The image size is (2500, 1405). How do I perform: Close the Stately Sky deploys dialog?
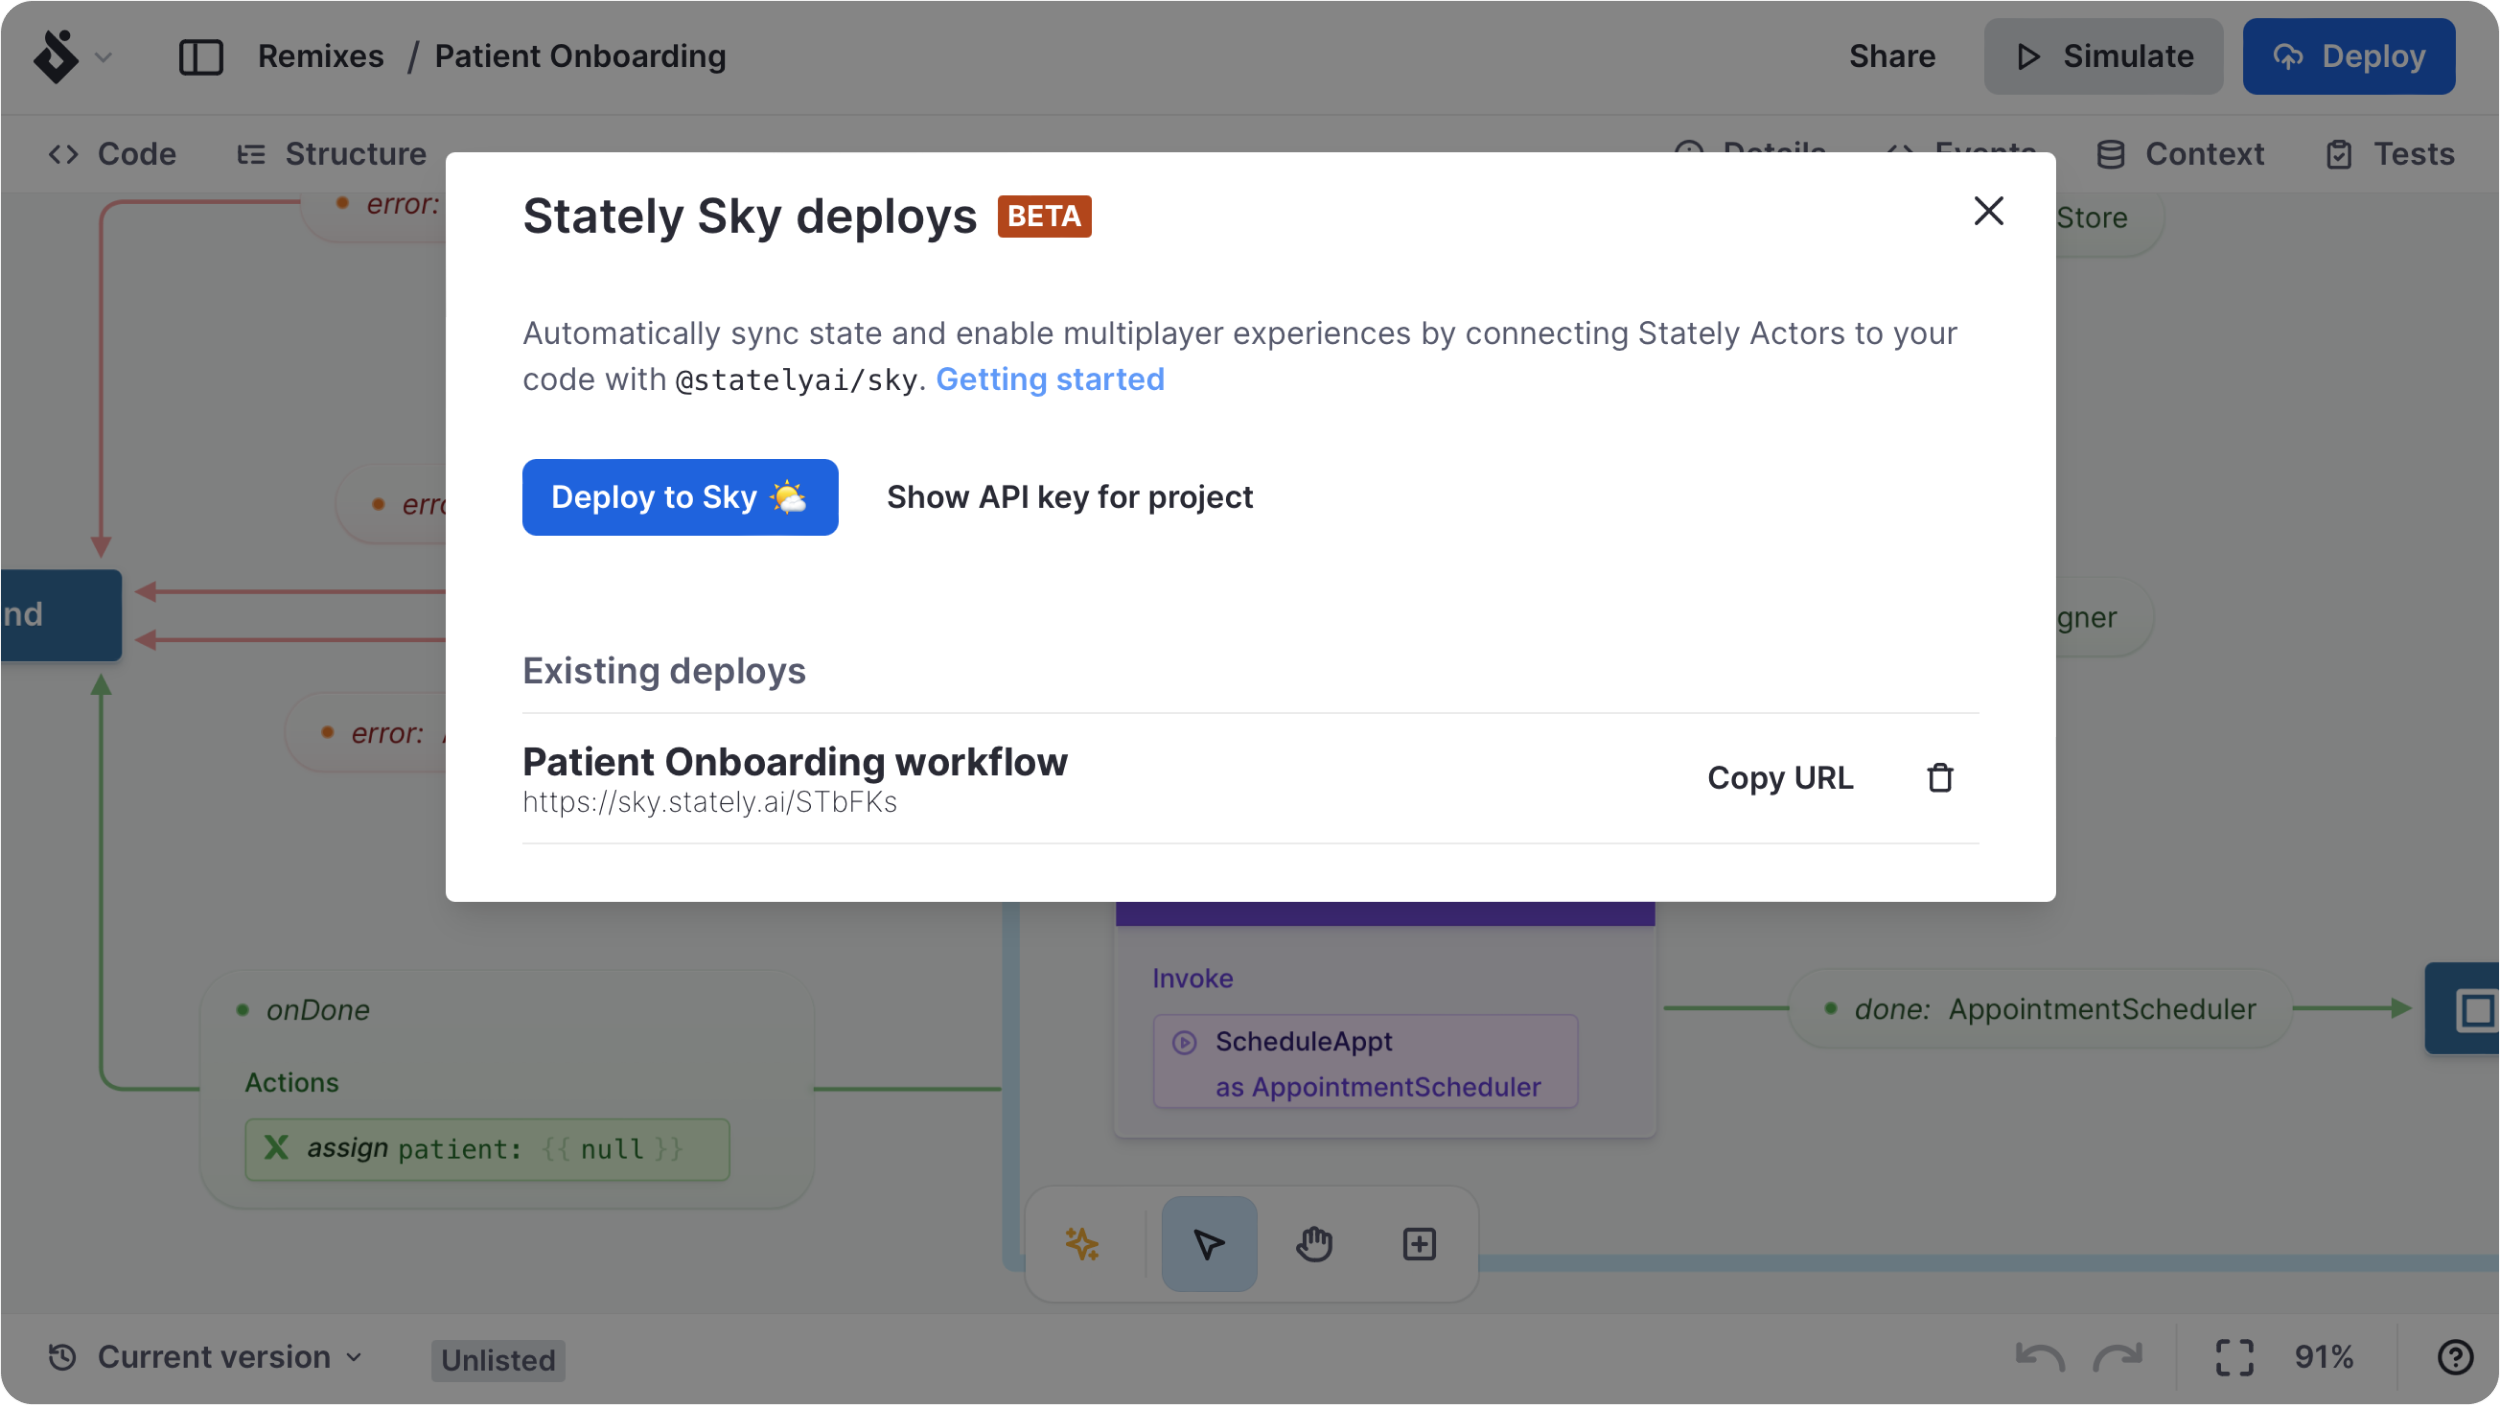coord(1988,211)
